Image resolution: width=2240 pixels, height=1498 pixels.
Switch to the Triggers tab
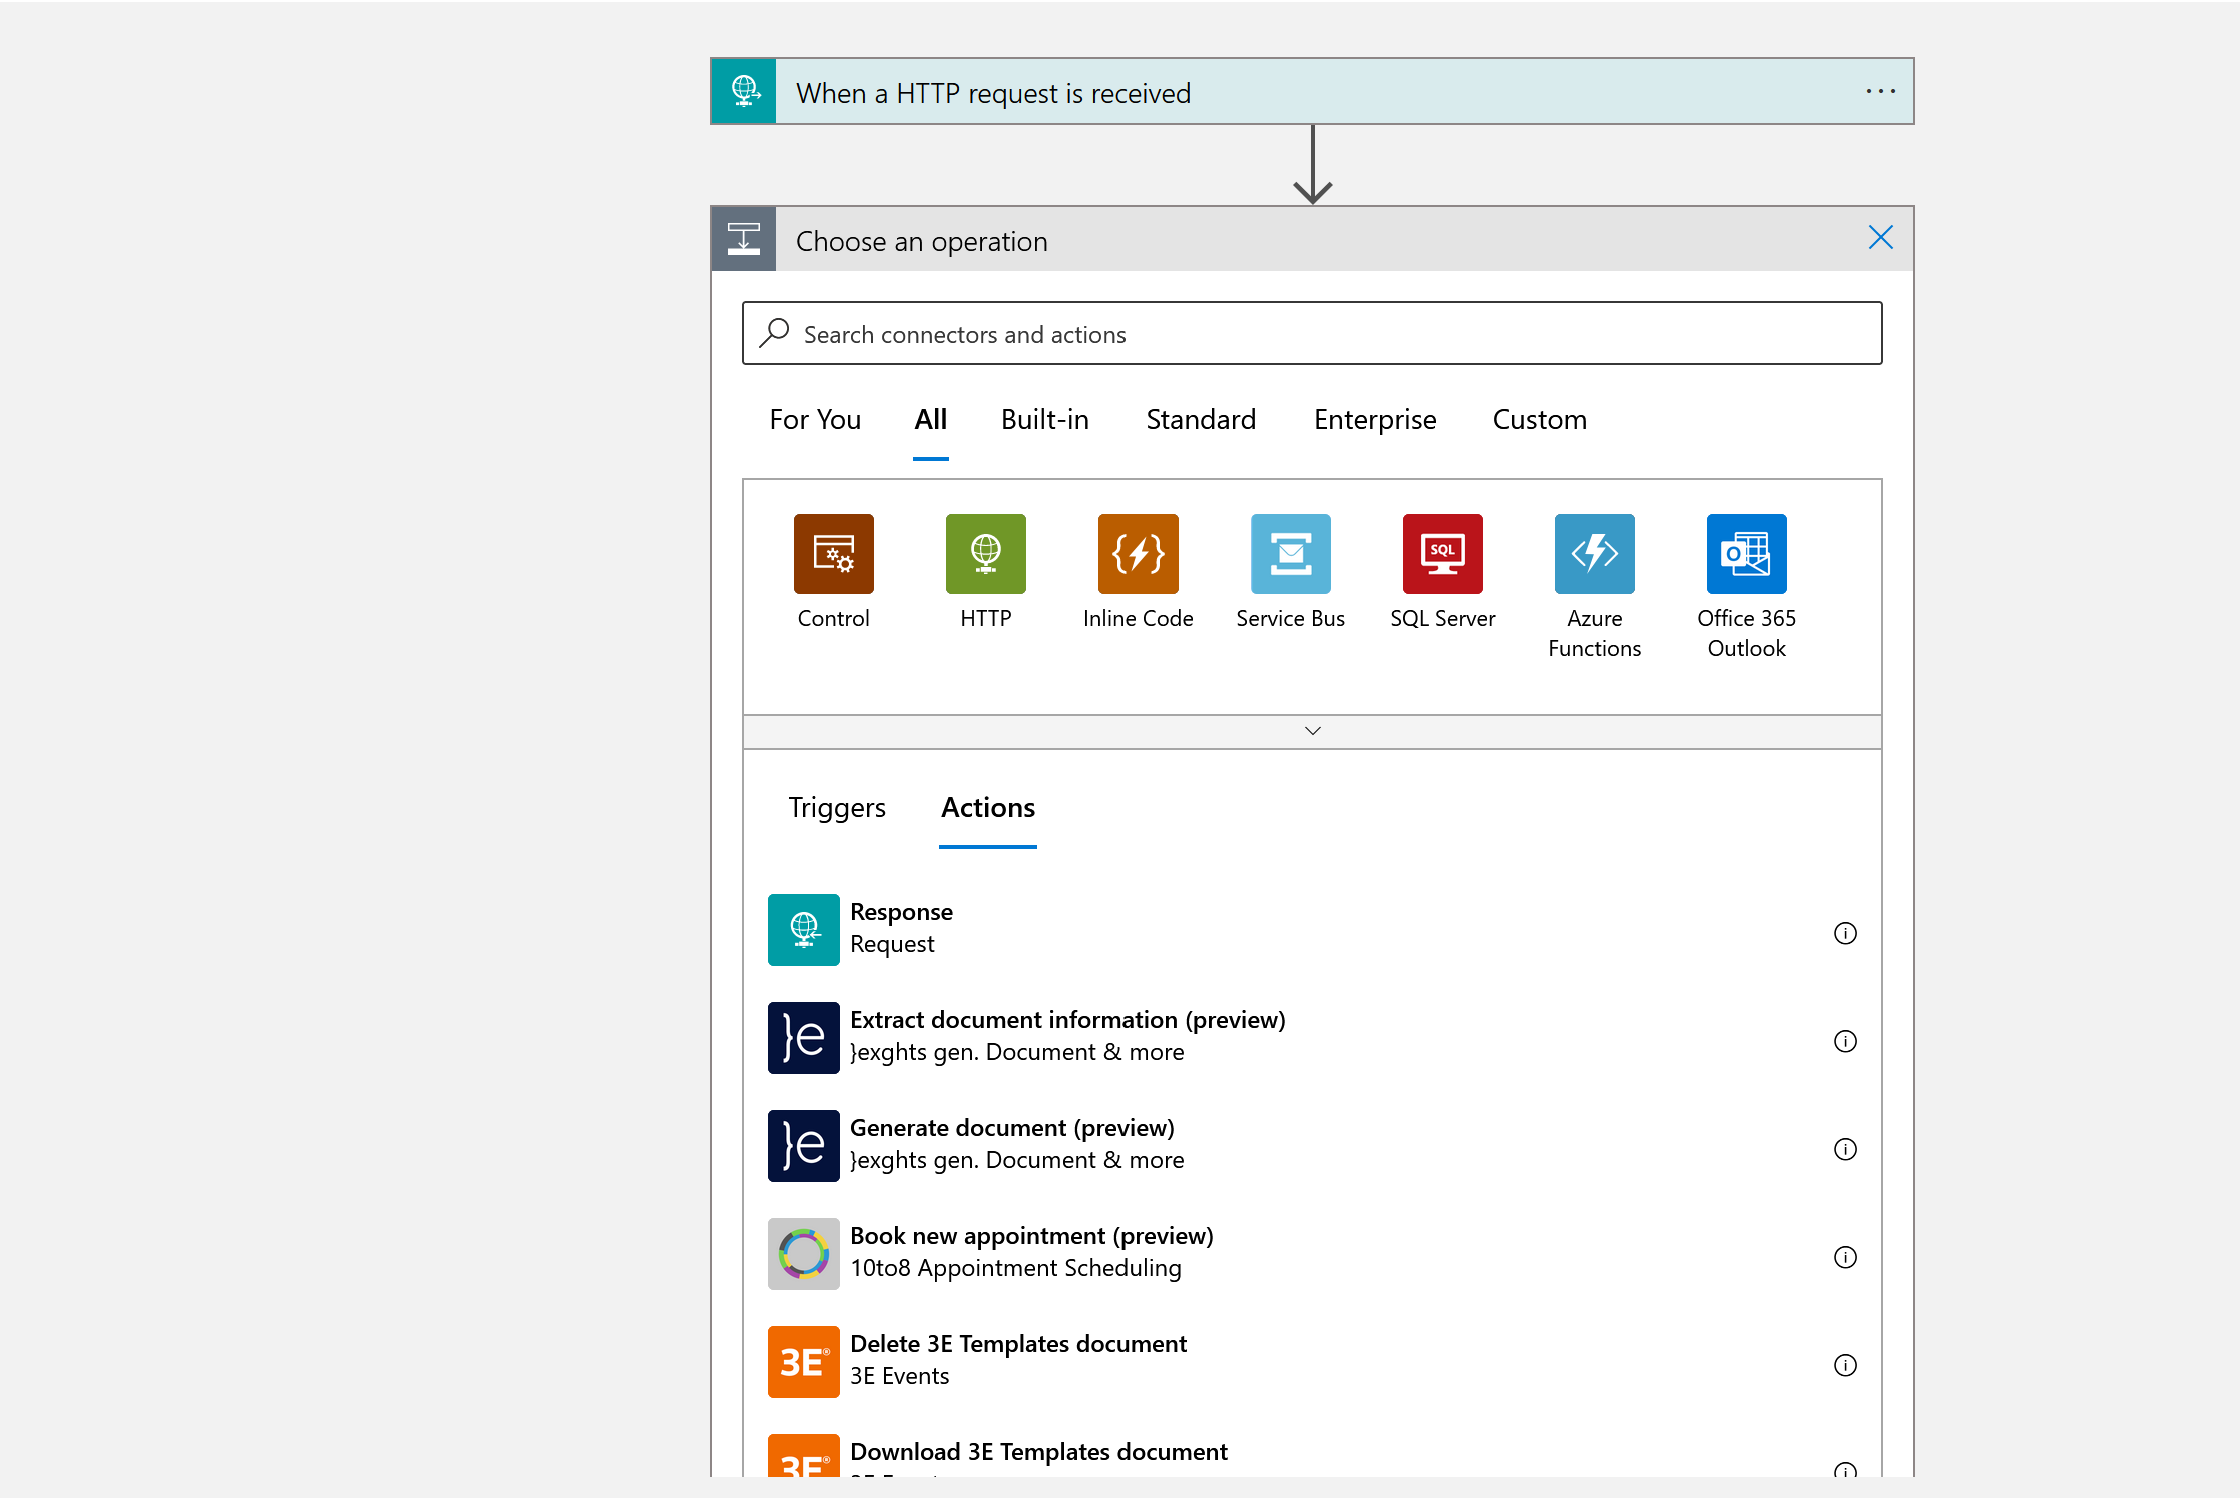(x=836, y=808)
